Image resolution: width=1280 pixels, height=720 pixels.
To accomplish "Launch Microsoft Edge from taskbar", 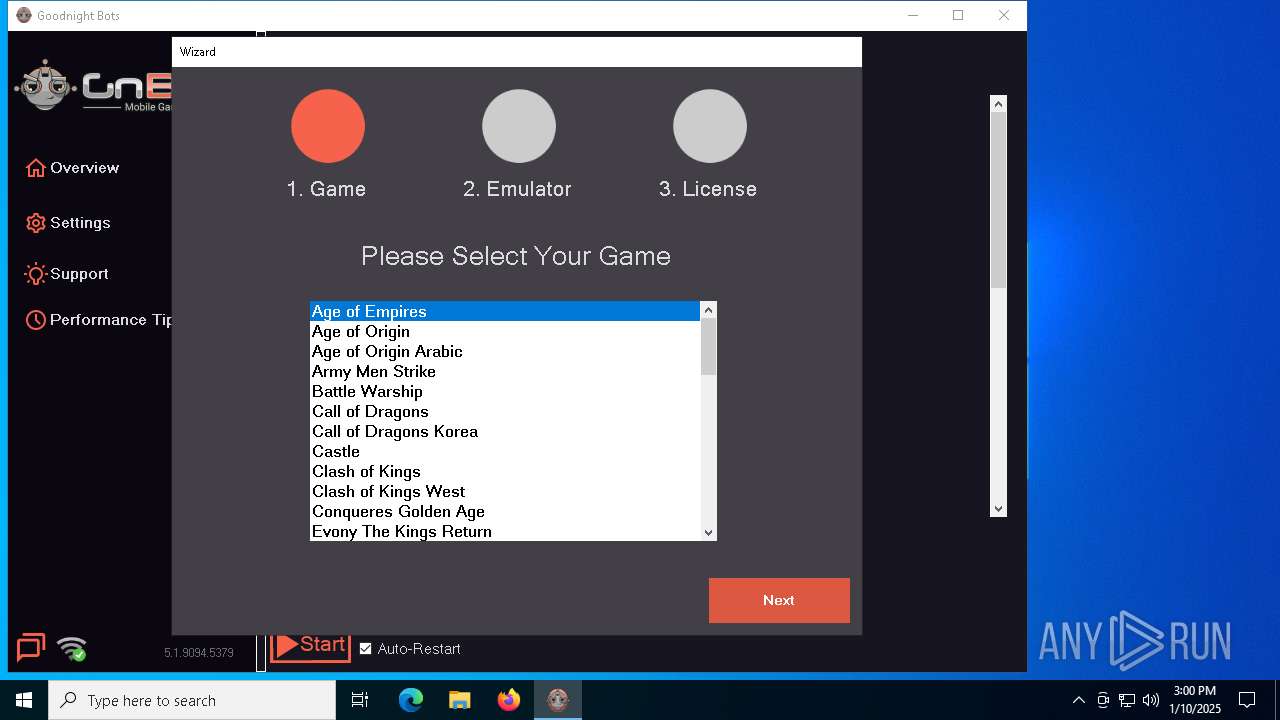I will pyautogui.click(x=411, y=700).
